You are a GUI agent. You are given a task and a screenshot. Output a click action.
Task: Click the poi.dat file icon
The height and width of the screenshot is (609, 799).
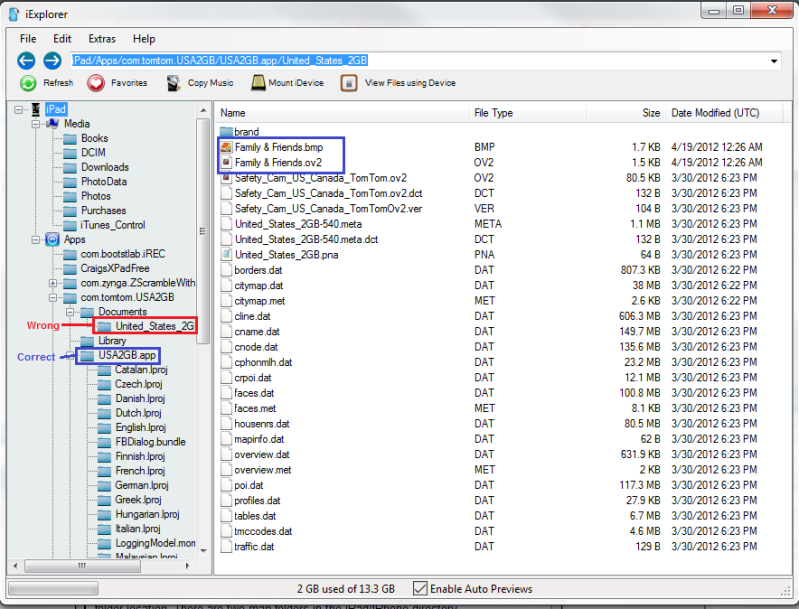point(226,485)
